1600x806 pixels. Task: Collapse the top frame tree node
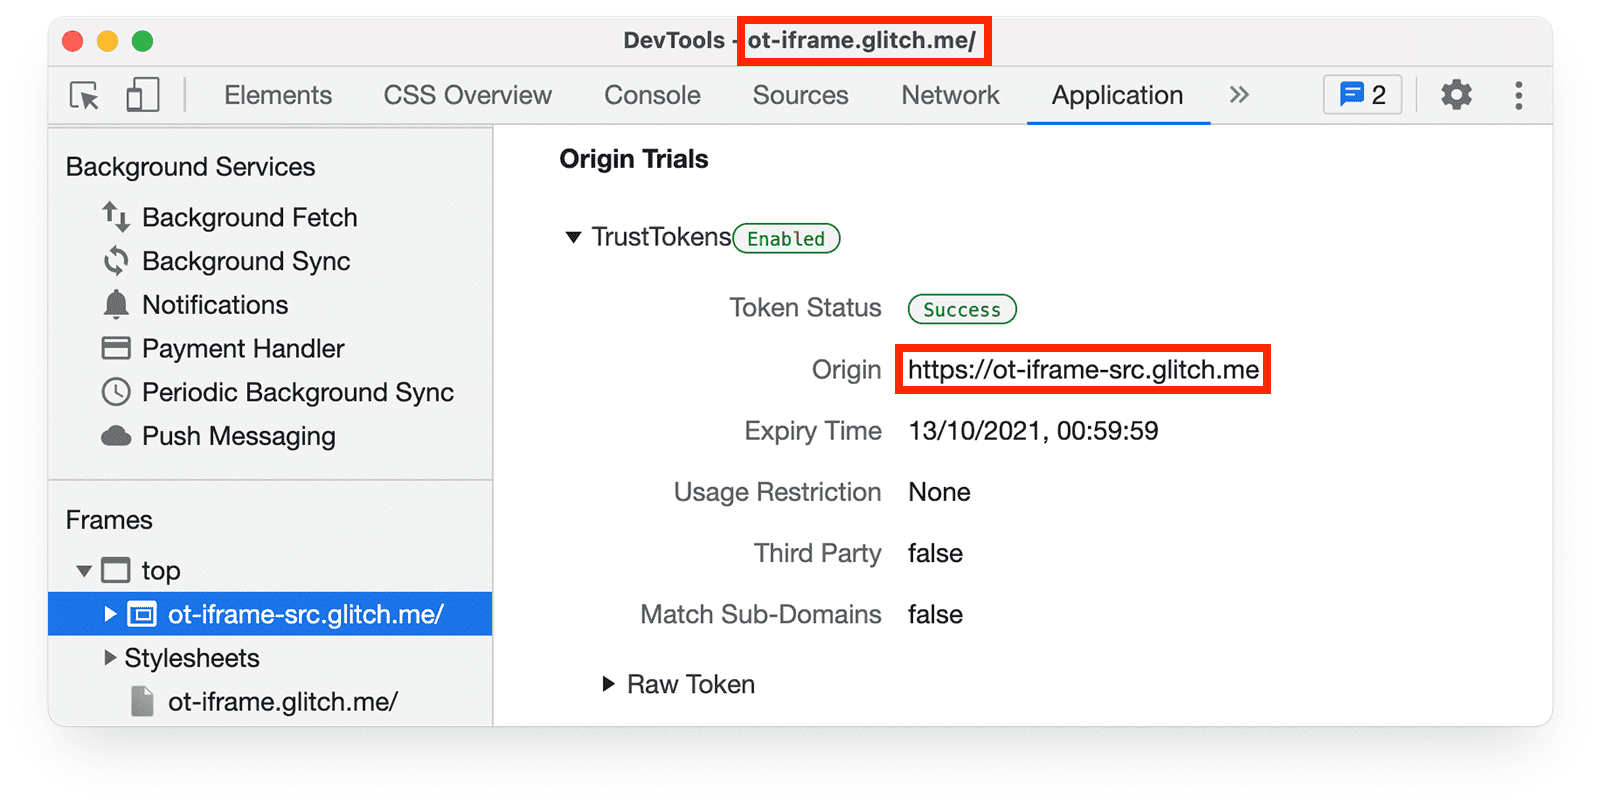[84, 571]
